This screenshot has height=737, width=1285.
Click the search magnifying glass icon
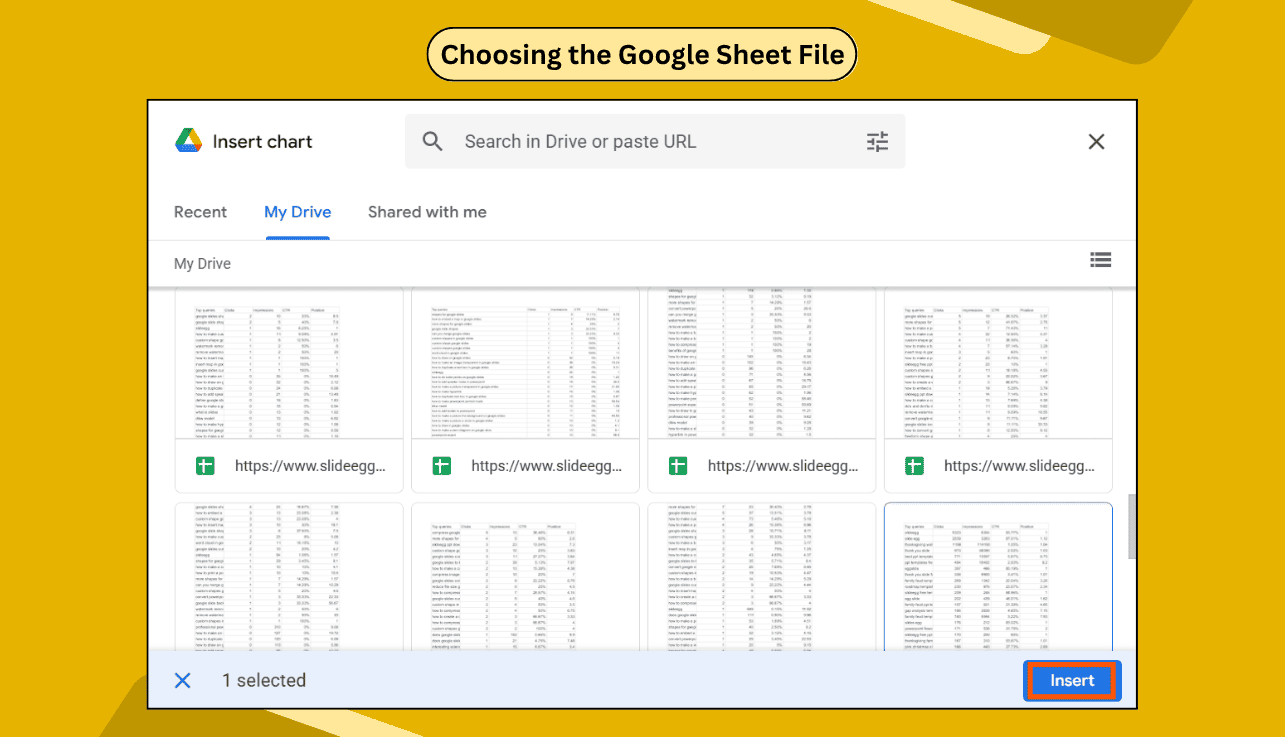[432, 141]
